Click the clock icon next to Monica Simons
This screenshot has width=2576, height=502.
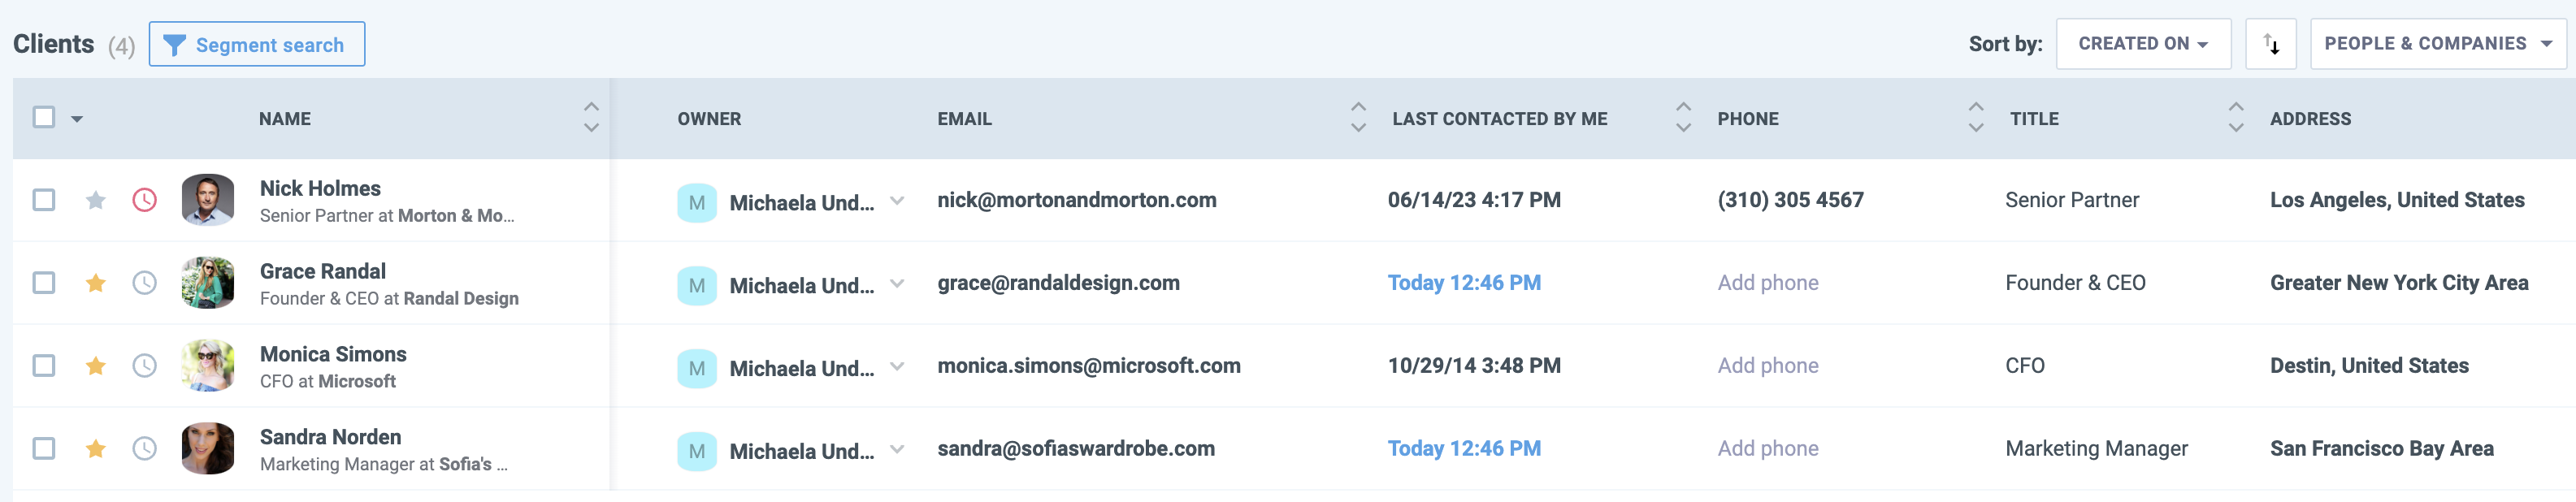(x=145, y=366)
